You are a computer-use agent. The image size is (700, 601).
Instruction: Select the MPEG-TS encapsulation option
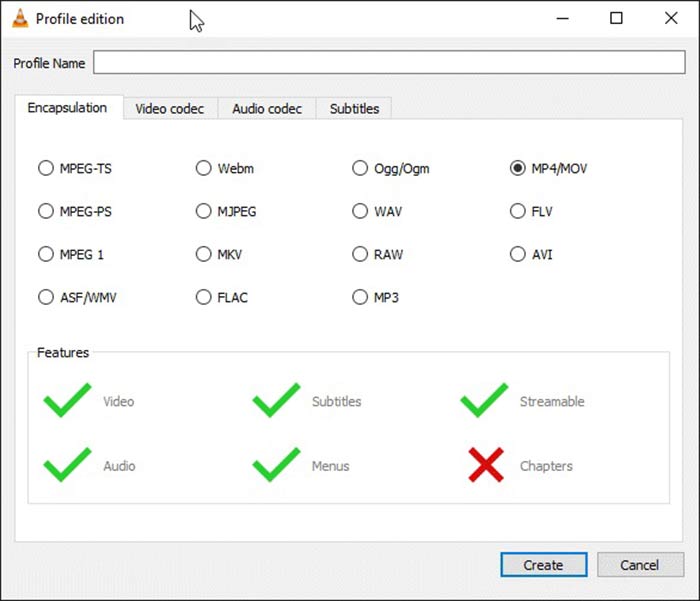click(x=46, y=168)
